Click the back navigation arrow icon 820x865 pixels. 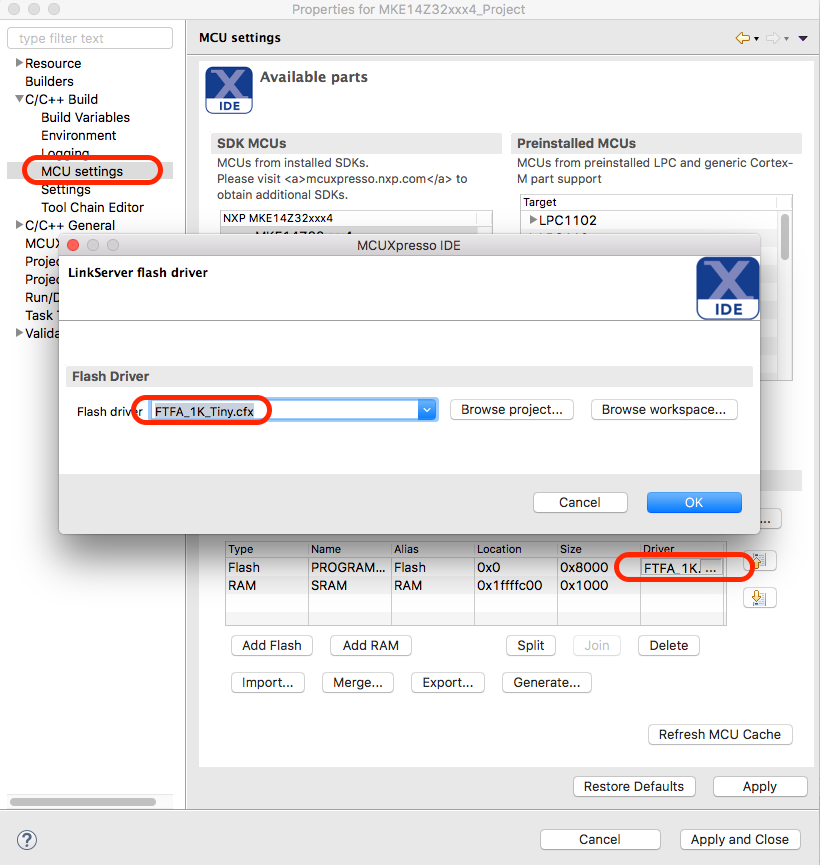[743, 38]
